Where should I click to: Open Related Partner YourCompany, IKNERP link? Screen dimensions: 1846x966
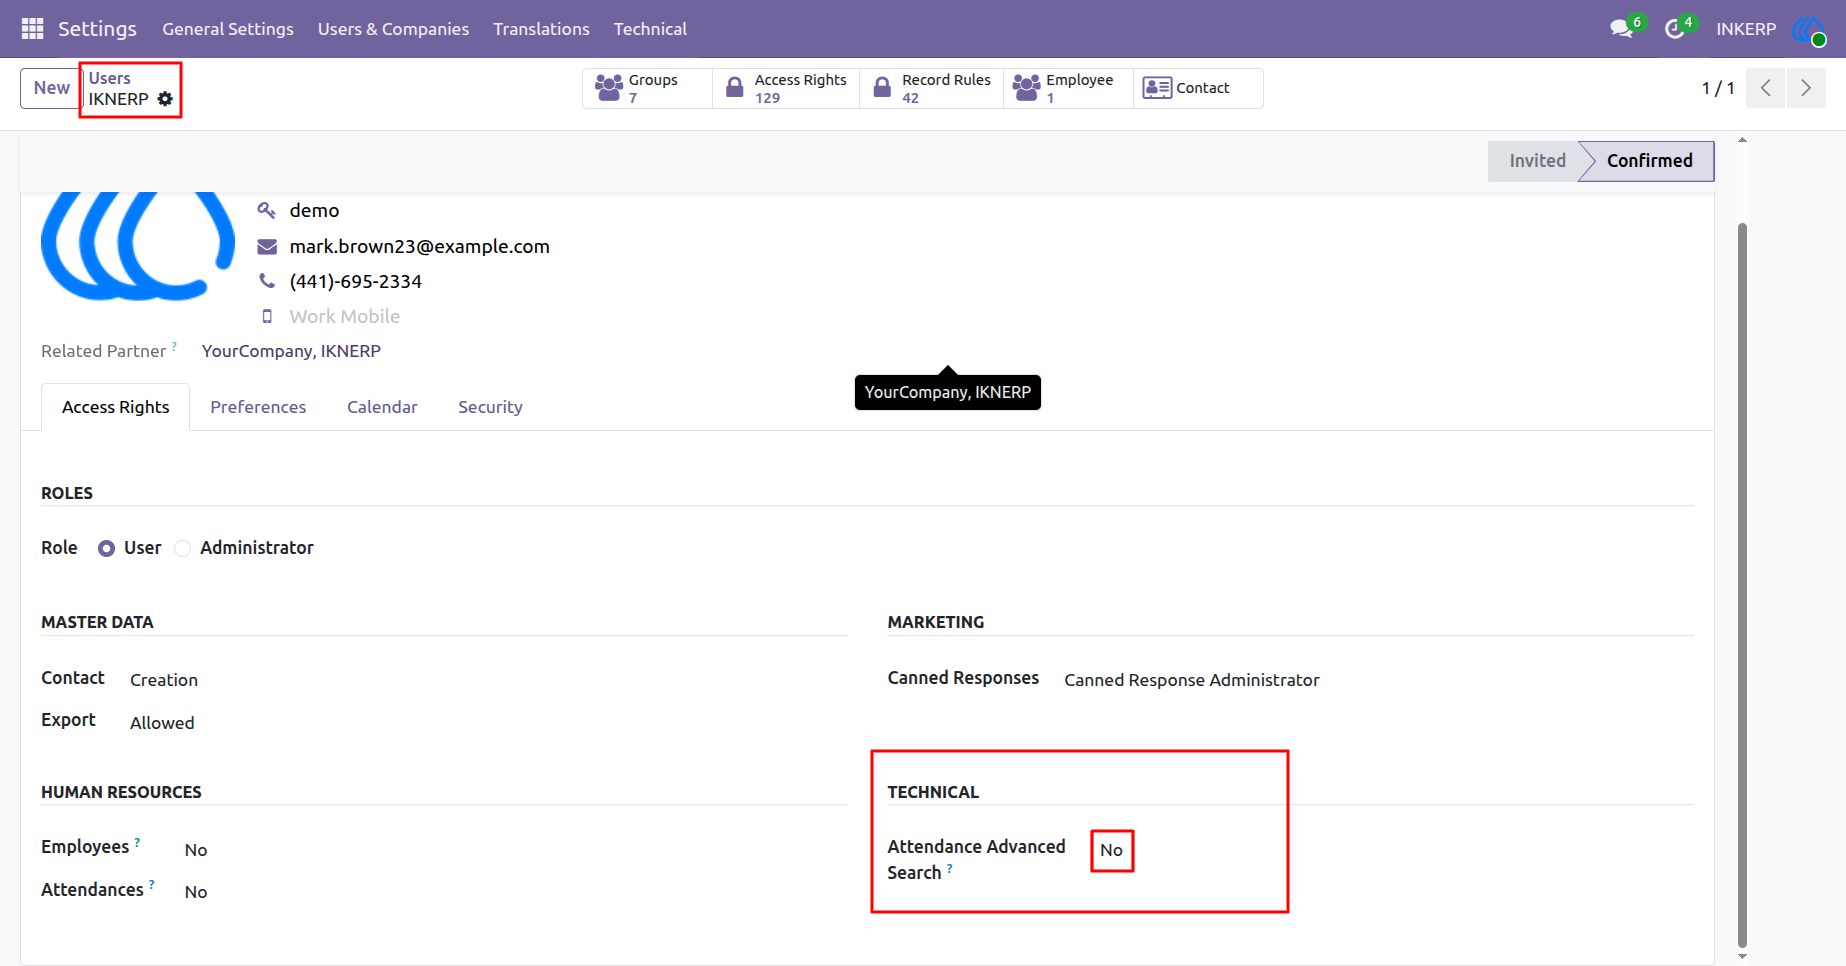click(x=291, y=351)
